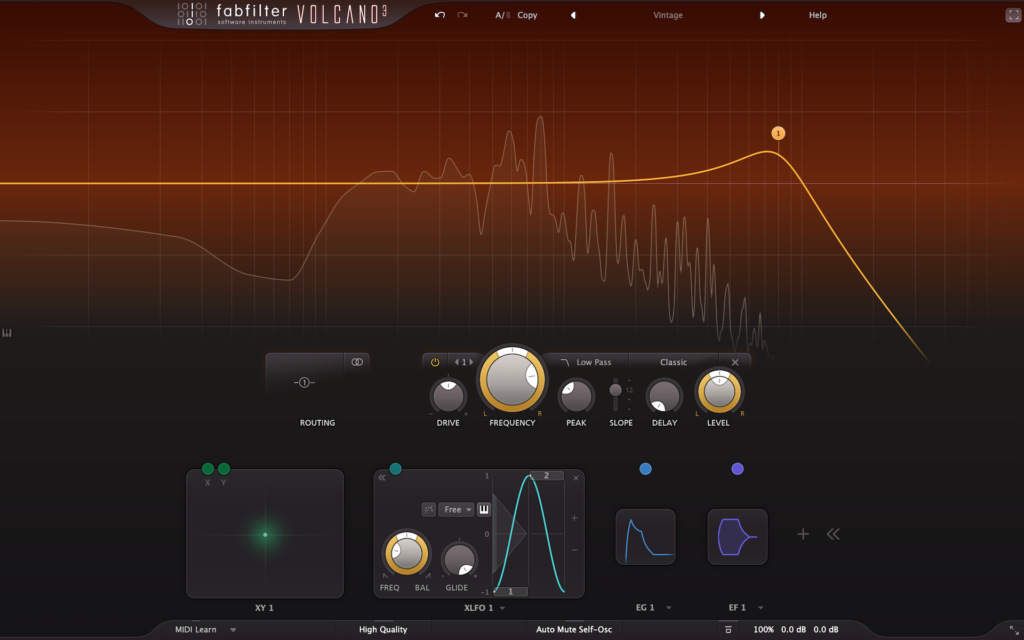Click the filter Slope slider
1024x640 pixels.
click(x=616, y=395)
